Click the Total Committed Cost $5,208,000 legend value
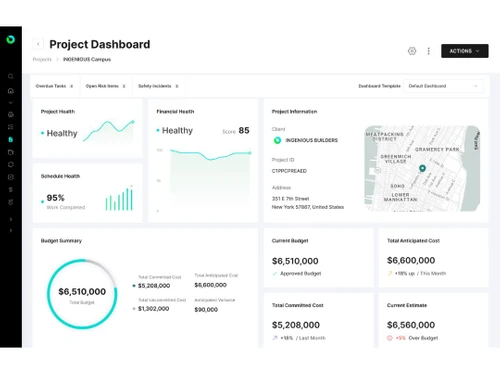500x375 pixels. (154, 286)
